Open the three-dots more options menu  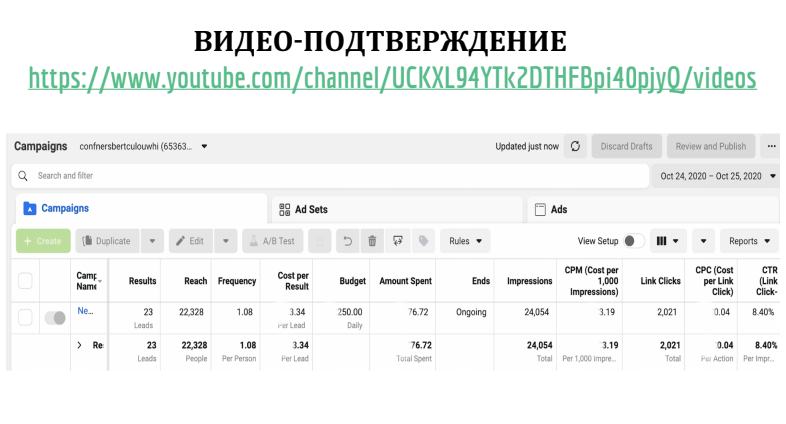771,146
